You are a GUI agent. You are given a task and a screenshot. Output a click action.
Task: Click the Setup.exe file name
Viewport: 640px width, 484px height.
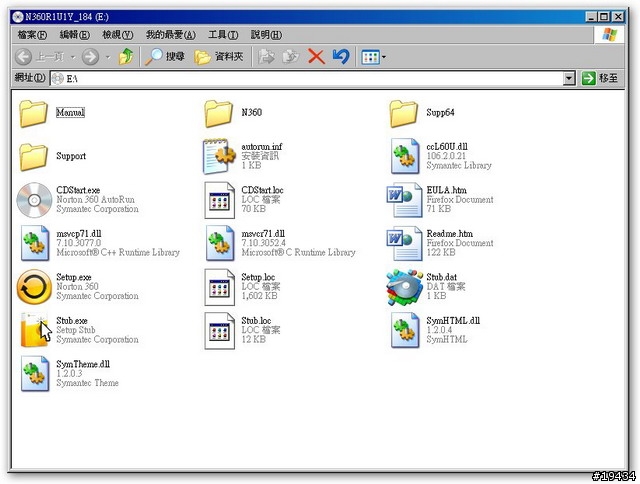click(73, 277)
